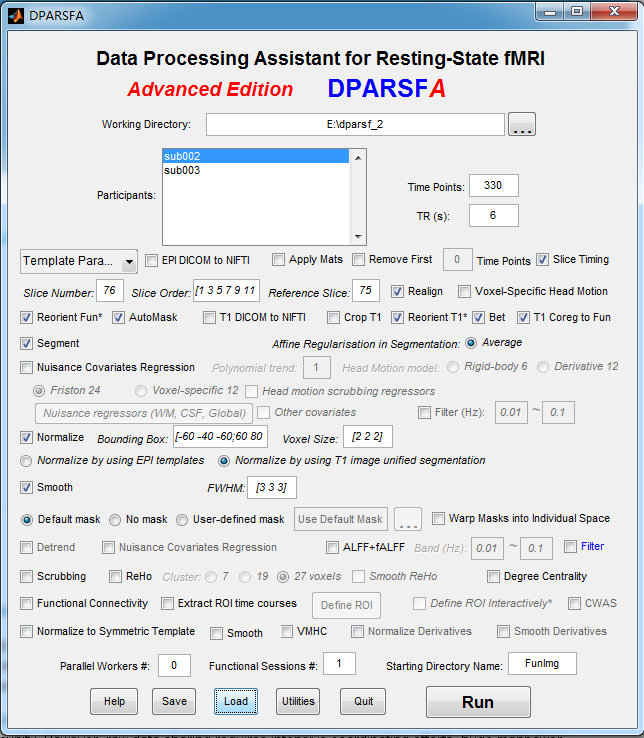Toggle the Normalize checkbox
Viewport: 644px width, 738px height.
point(26,437)
